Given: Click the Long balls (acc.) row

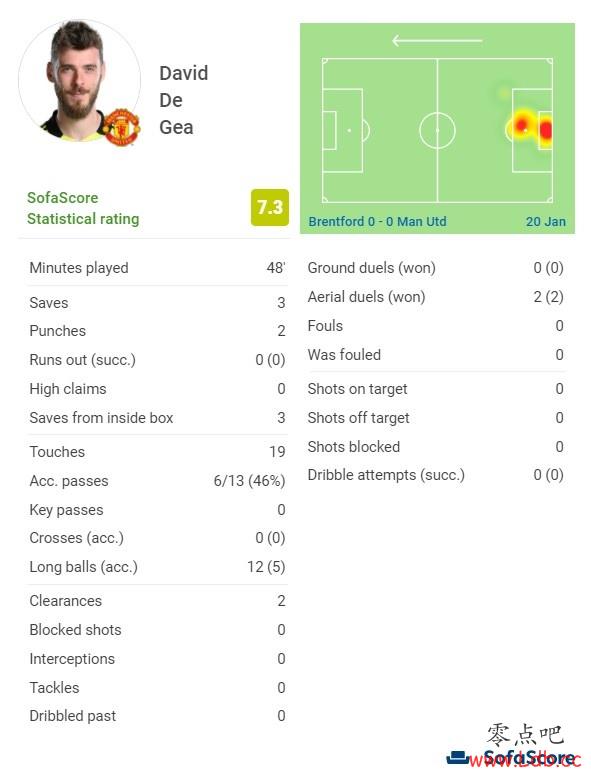Looking at the screenshot, I should [x=157, y=567].
